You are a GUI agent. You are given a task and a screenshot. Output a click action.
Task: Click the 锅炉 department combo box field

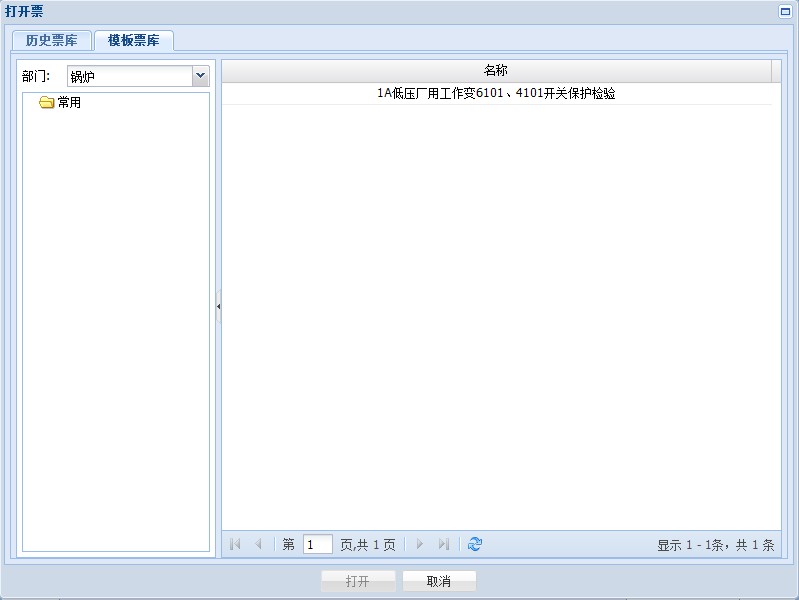click(x=128, y=76)
